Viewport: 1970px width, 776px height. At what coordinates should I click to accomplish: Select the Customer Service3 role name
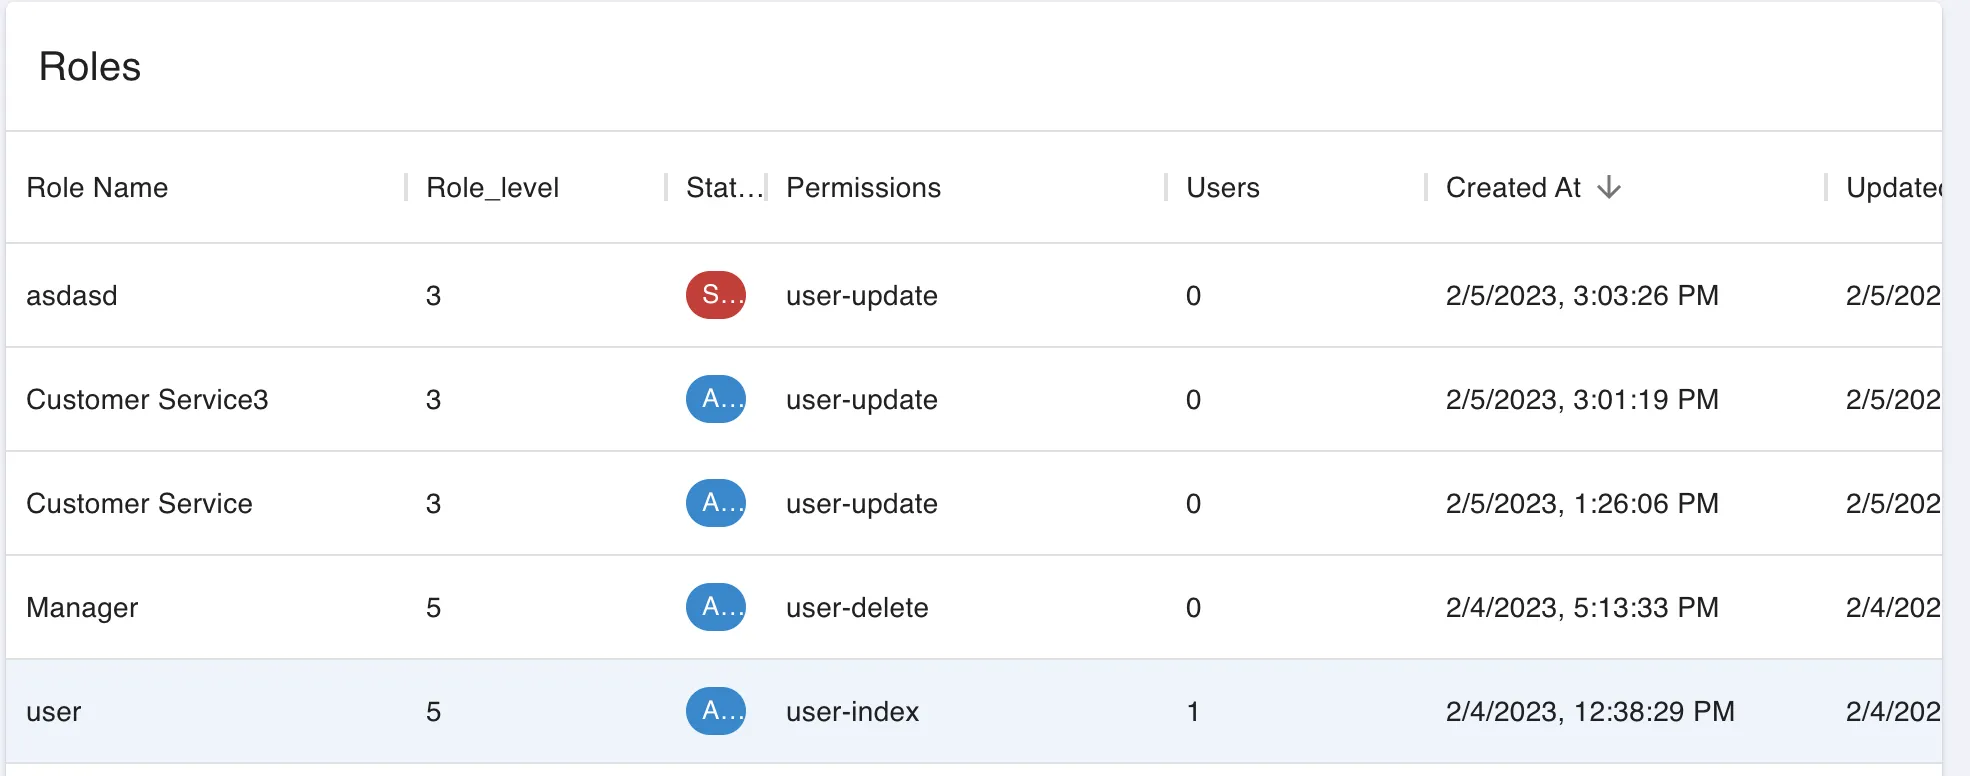pos(147,399)
